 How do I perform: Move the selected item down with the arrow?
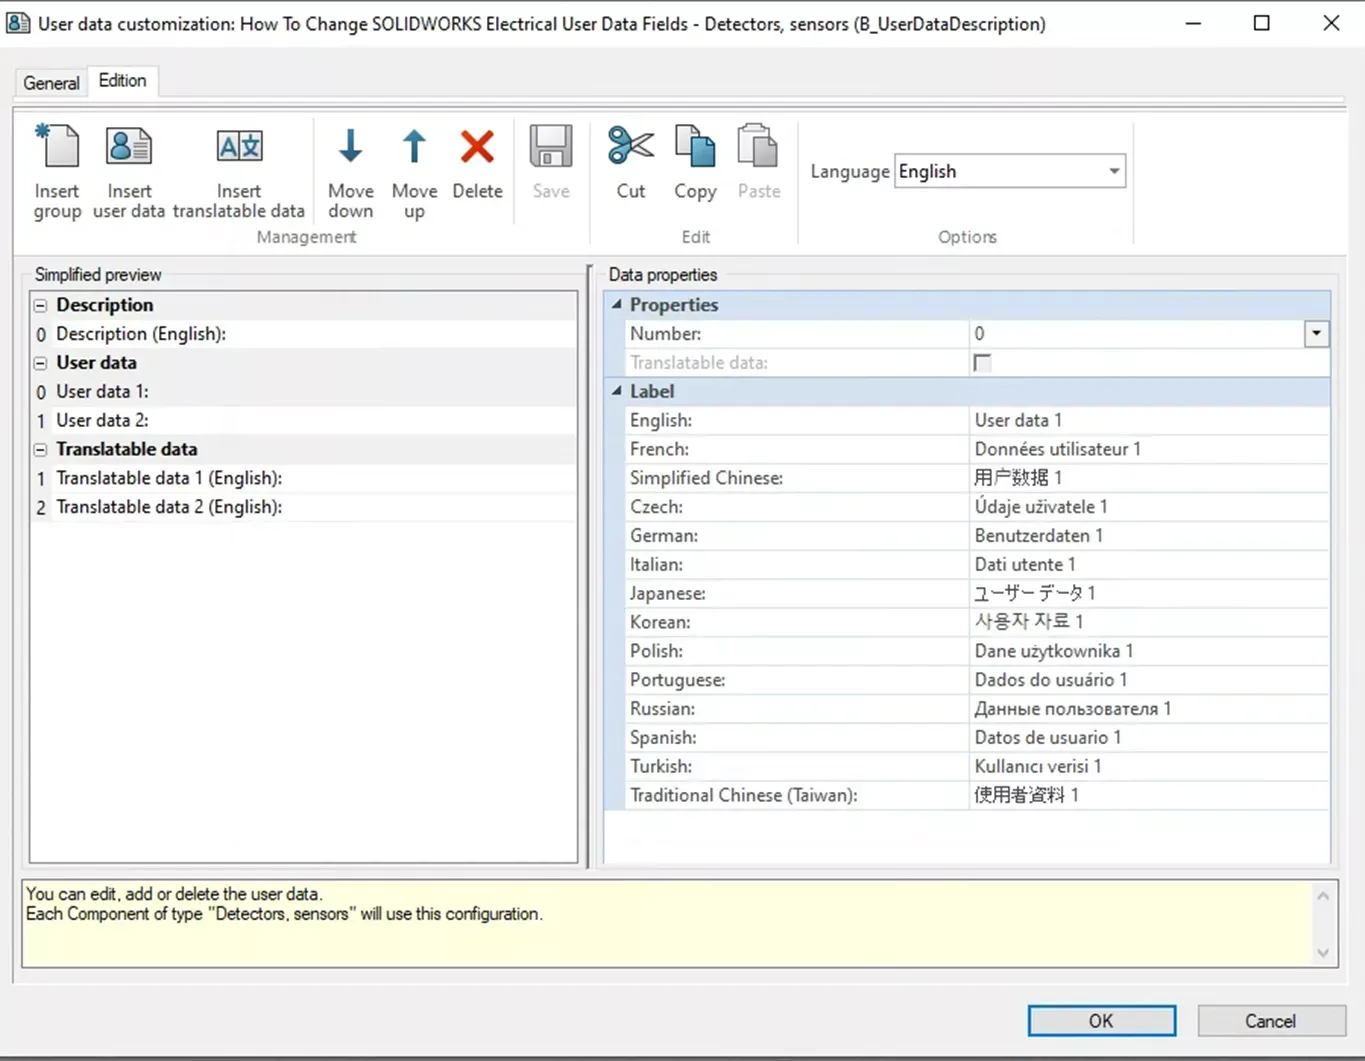tap(351, 147)
